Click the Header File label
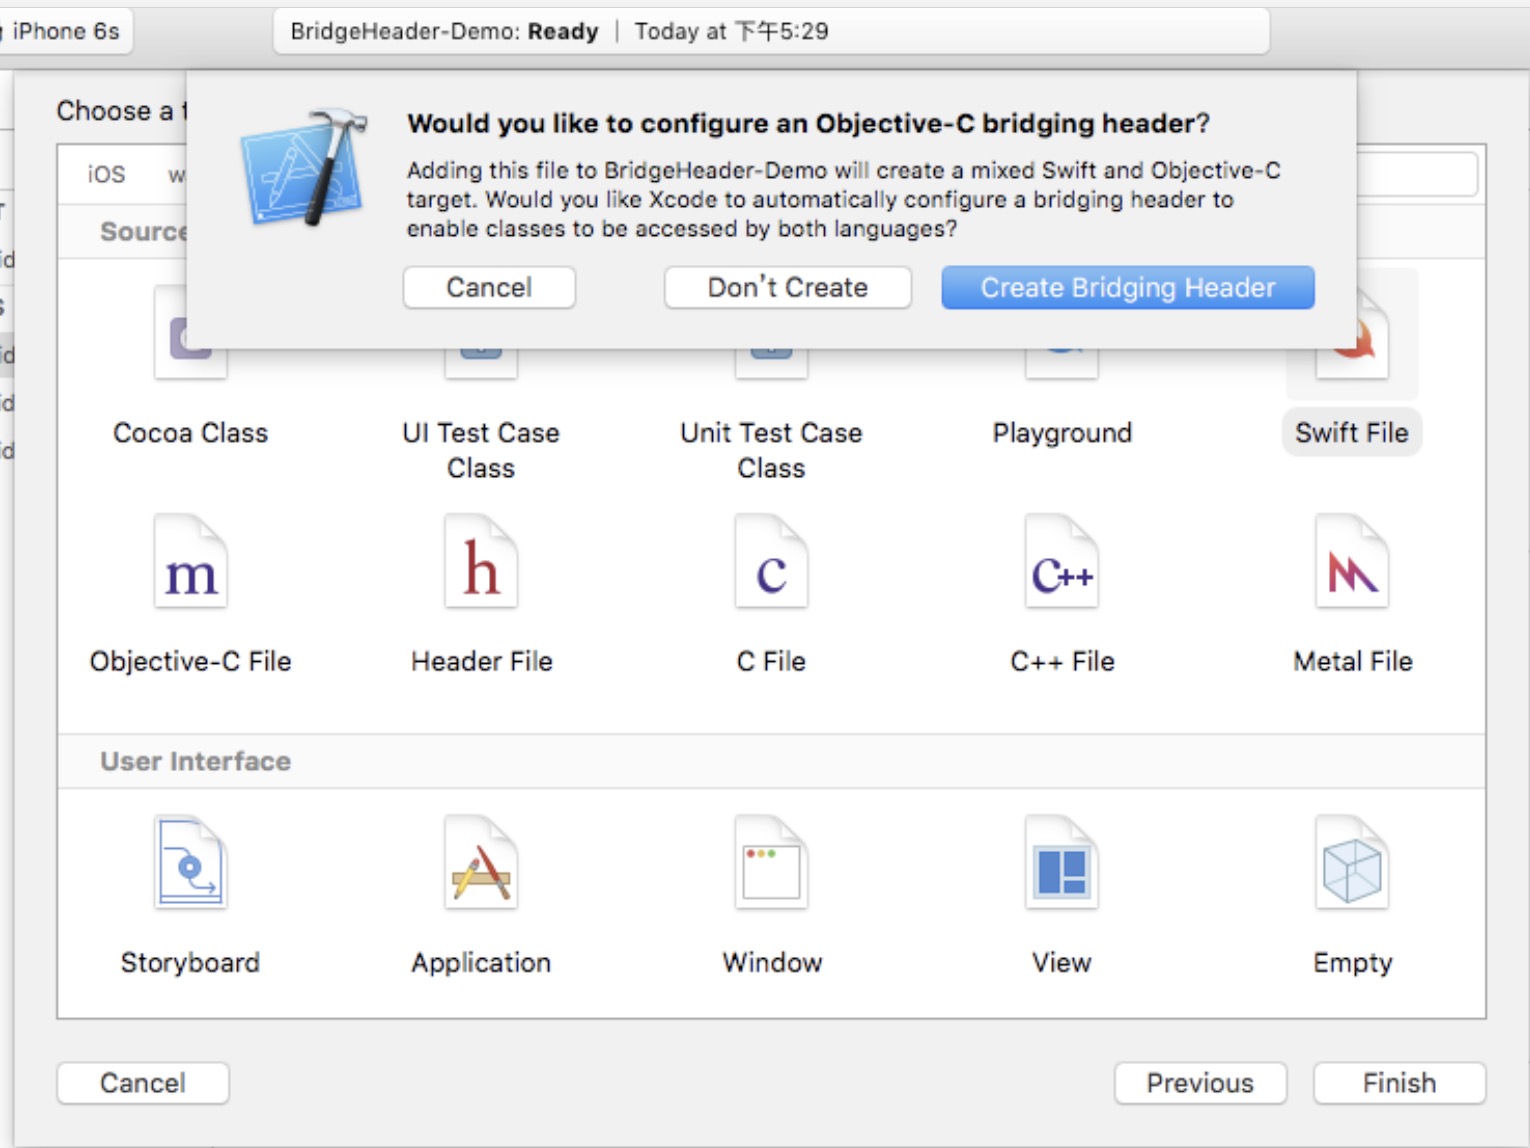The height and width of the screenshot is (1148, 1530). (481, 661)
